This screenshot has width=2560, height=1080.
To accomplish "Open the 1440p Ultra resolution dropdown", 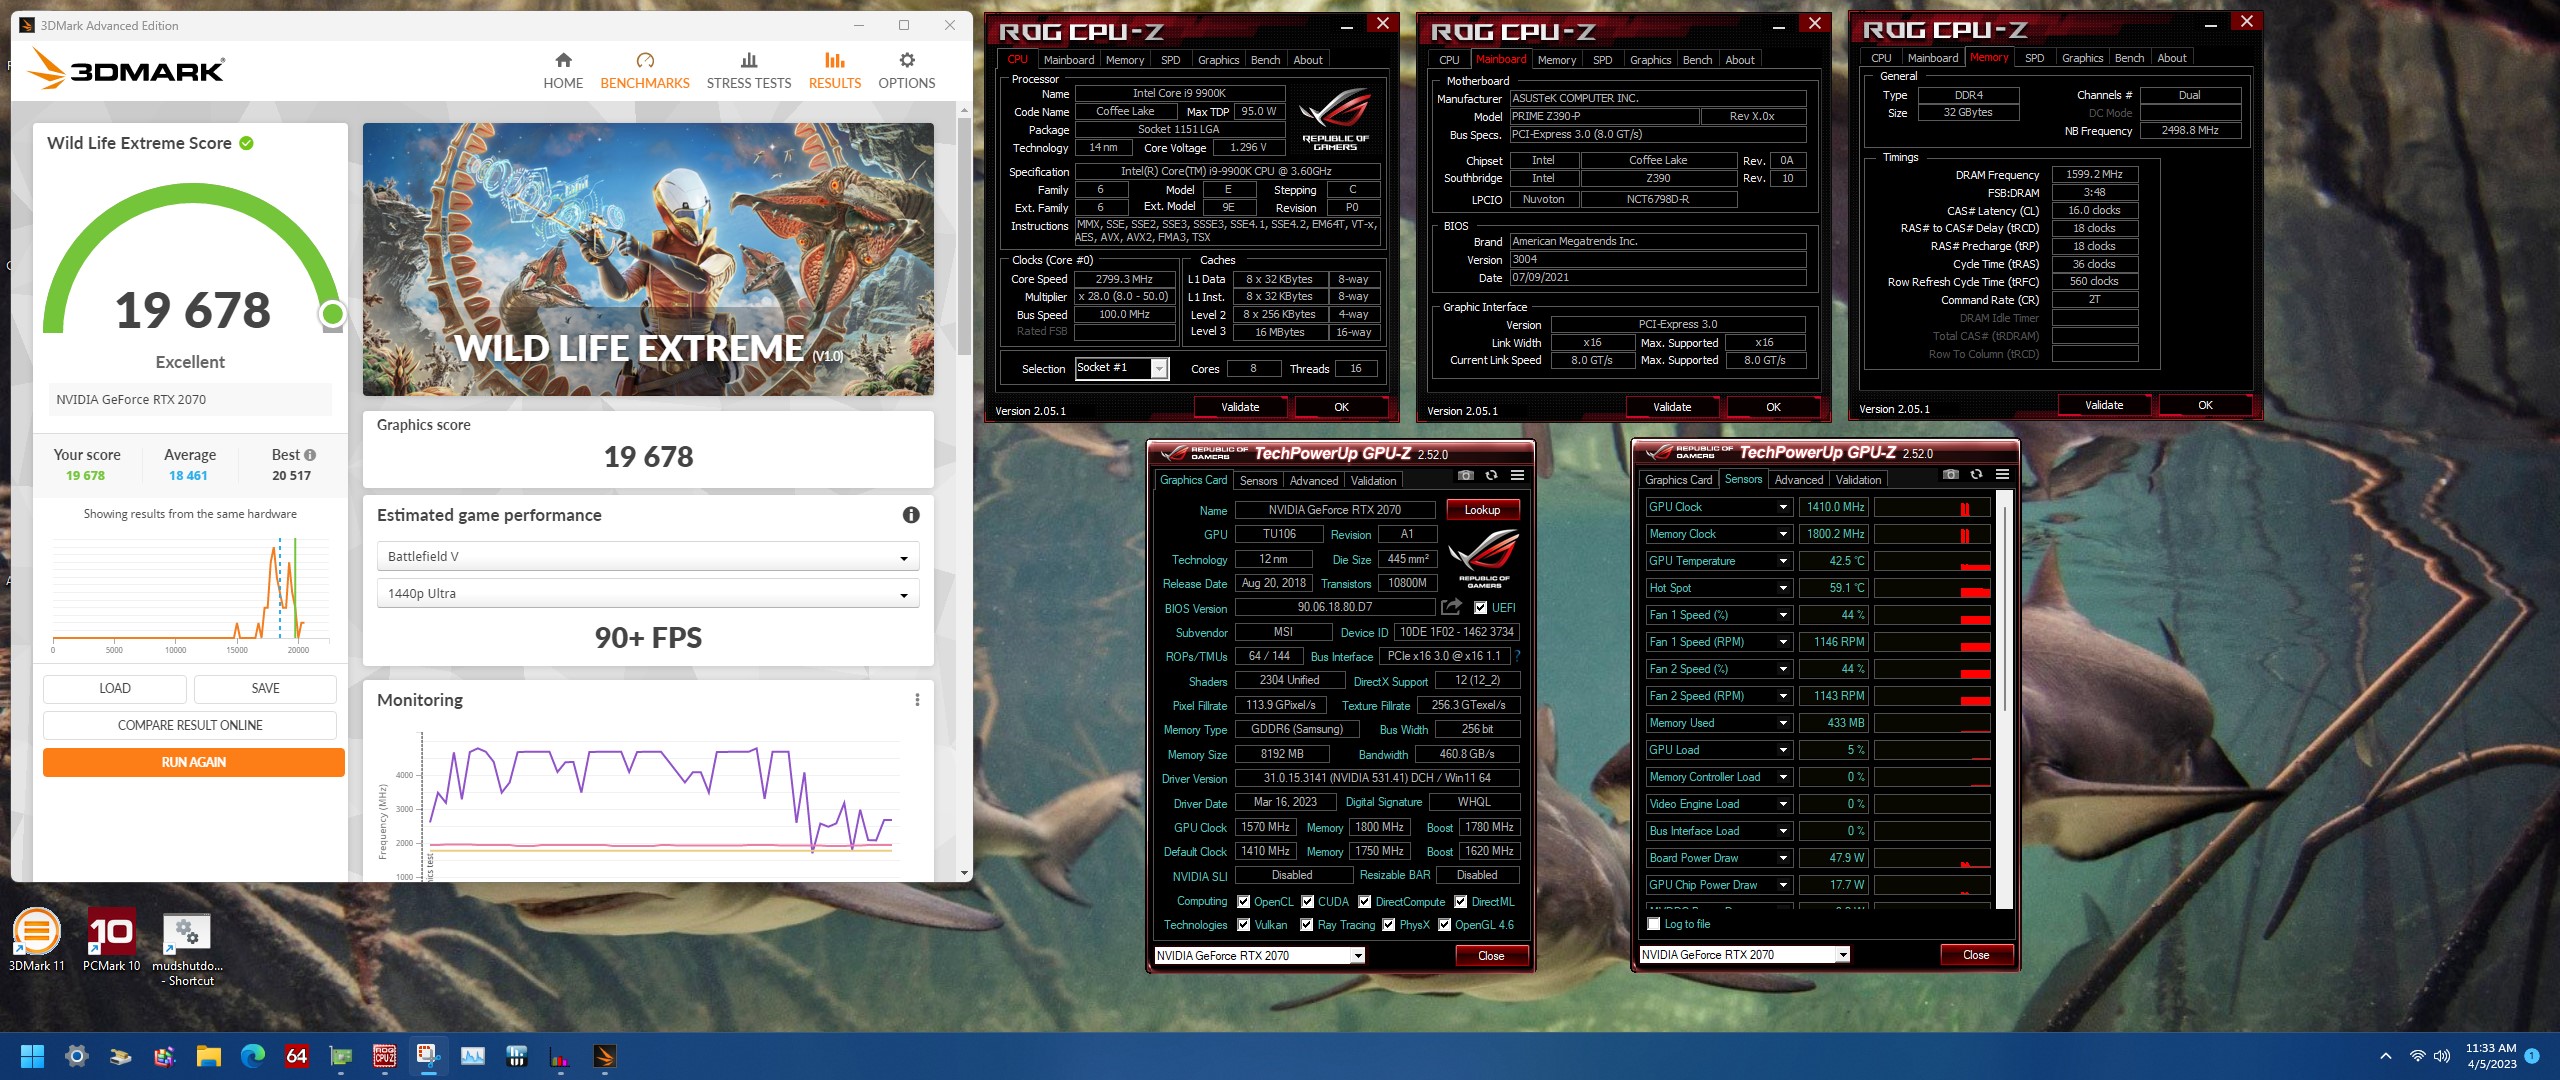I will 648,593.
